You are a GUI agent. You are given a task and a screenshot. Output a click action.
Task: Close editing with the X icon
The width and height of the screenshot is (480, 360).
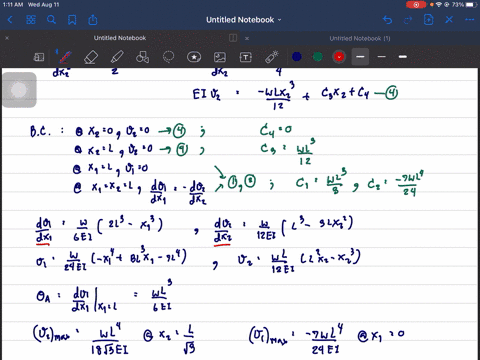[x=449, y=20]
